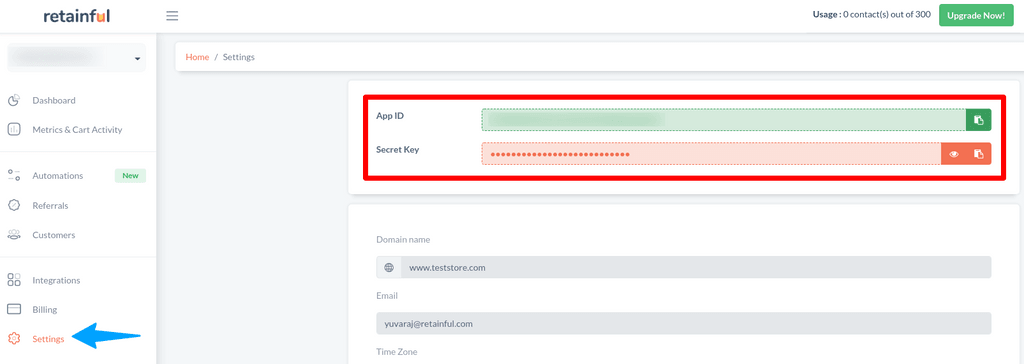The width and height of the screenshot is (1024, 364).
Task: Toggle the hamburger sidebar menu
Action: click(x=172, y=16)
